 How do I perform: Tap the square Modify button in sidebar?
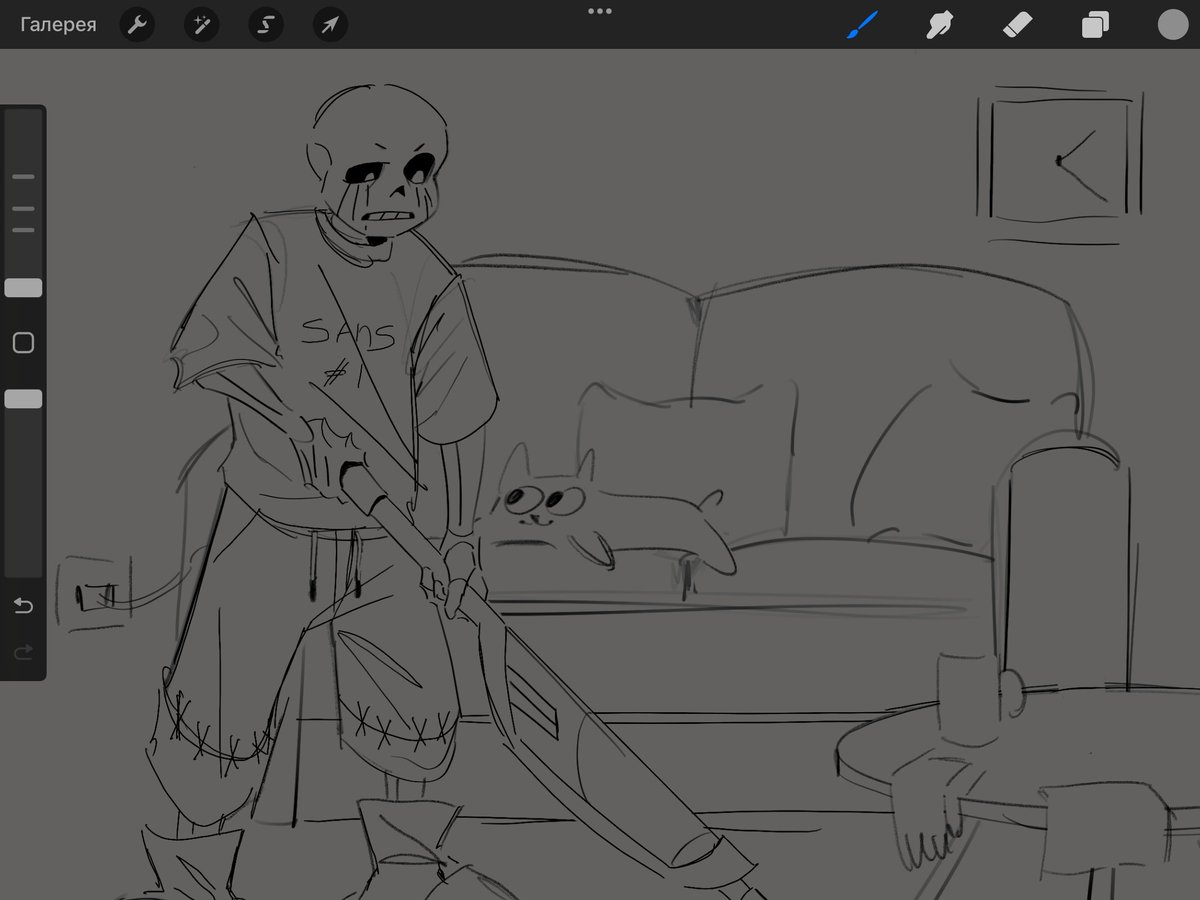[x=23, y=343]
